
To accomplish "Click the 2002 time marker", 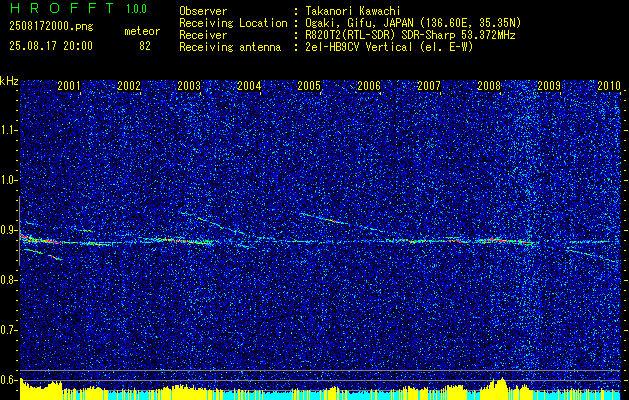I will click(129, 85).
